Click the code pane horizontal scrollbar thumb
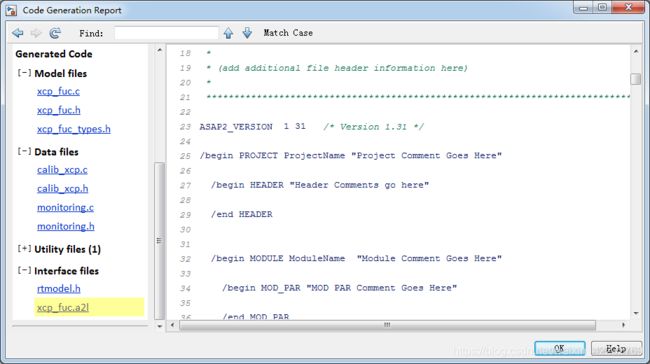 [x=387, y=325]
